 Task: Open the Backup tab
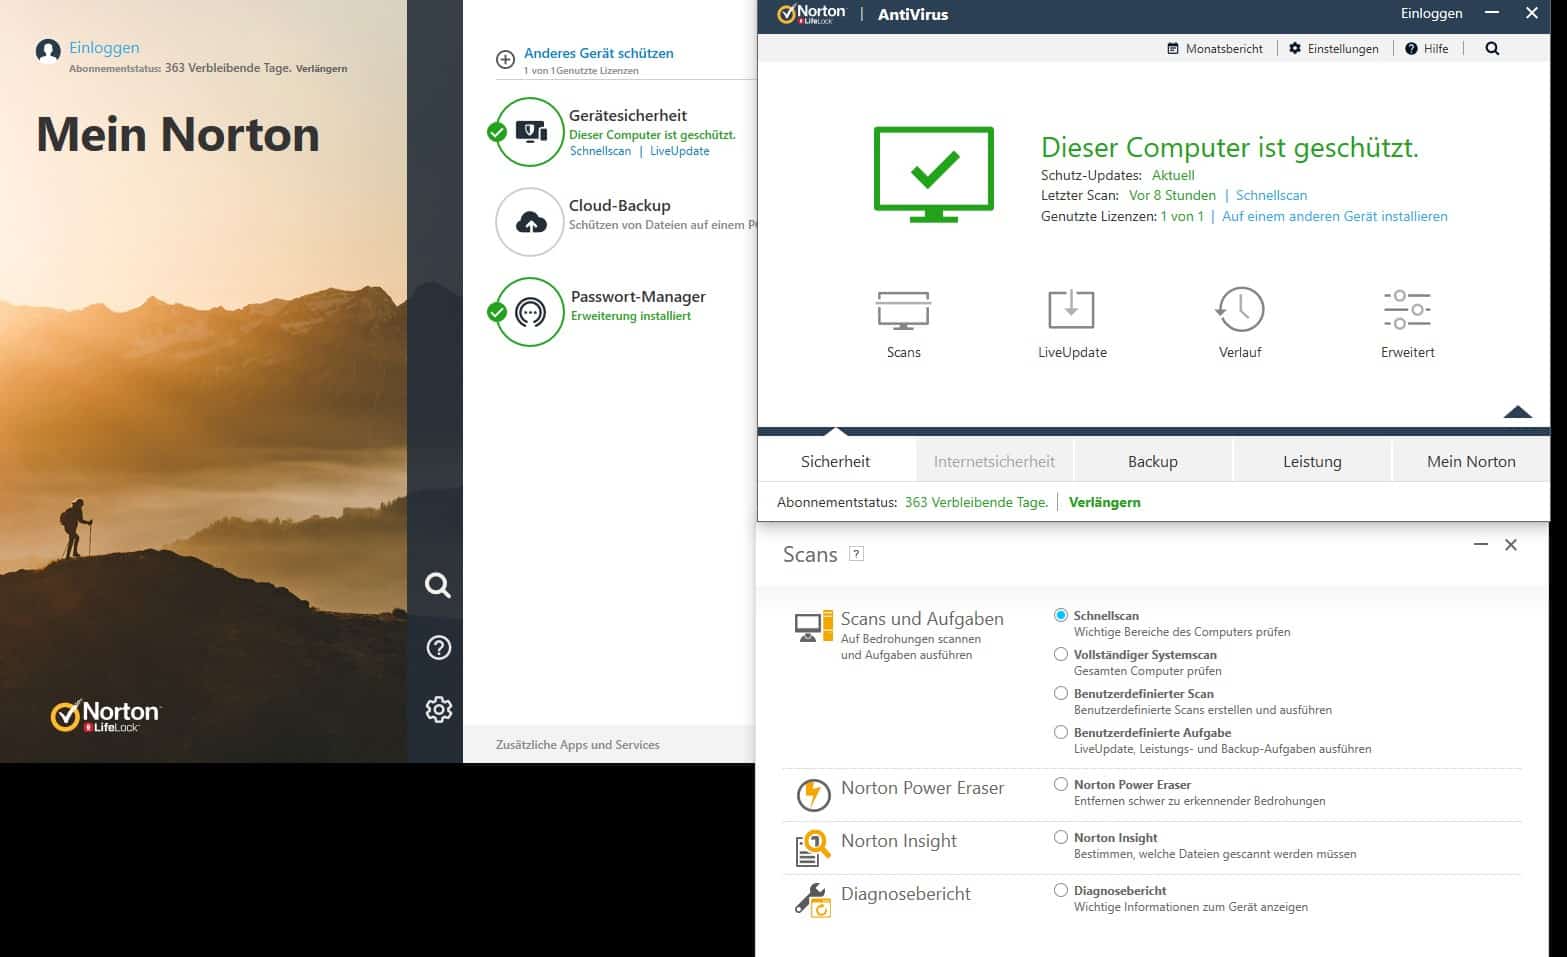[1152, 461]
